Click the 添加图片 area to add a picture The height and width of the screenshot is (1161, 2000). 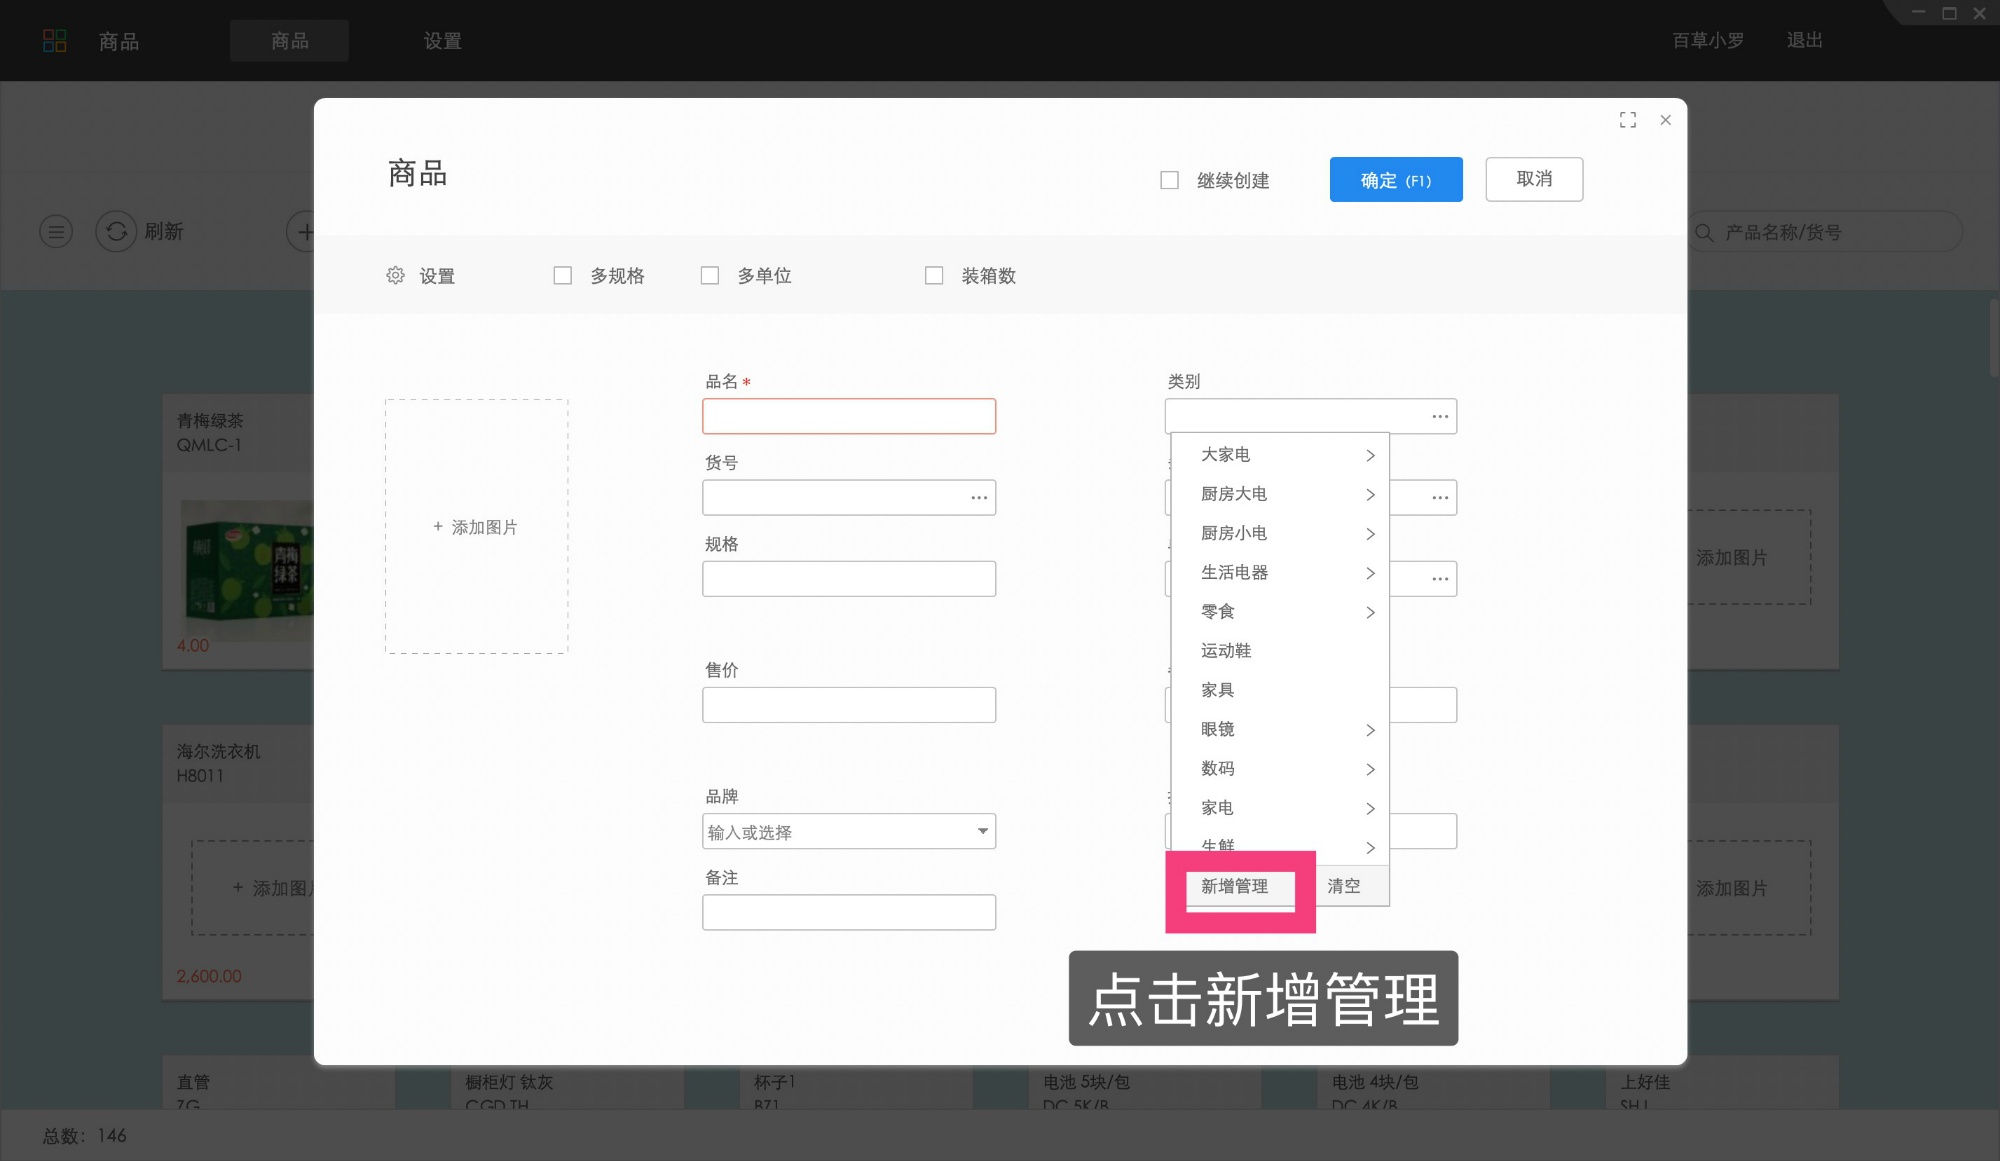point(476,527)
